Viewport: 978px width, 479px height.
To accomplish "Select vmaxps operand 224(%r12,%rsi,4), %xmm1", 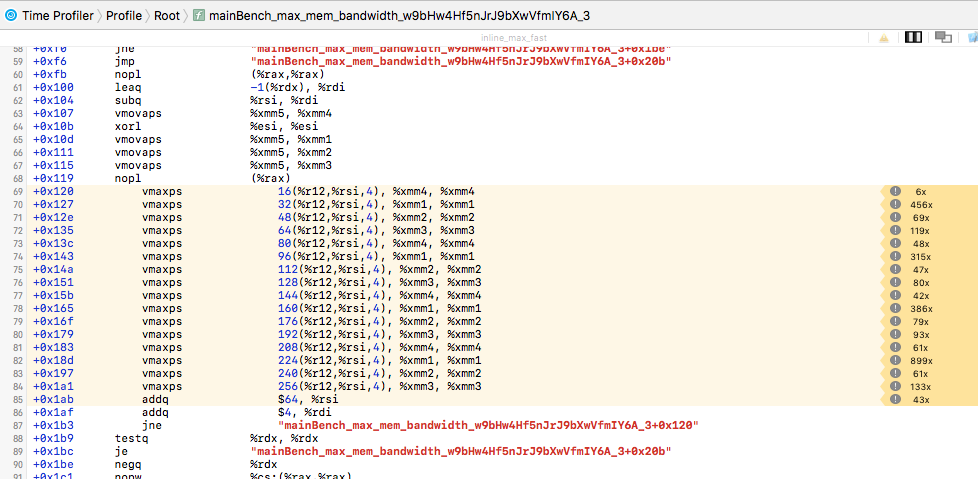I will pyautogui.click(x=379, y=361).
